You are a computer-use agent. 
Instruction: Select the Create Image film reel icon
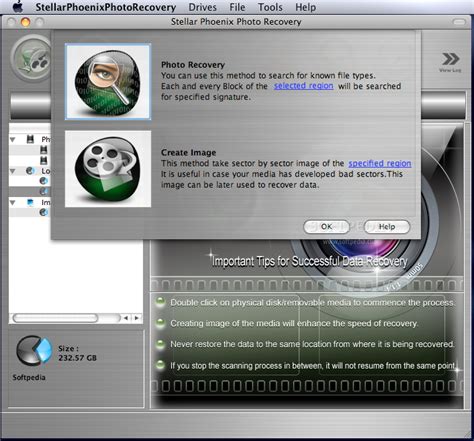point(108,169)
